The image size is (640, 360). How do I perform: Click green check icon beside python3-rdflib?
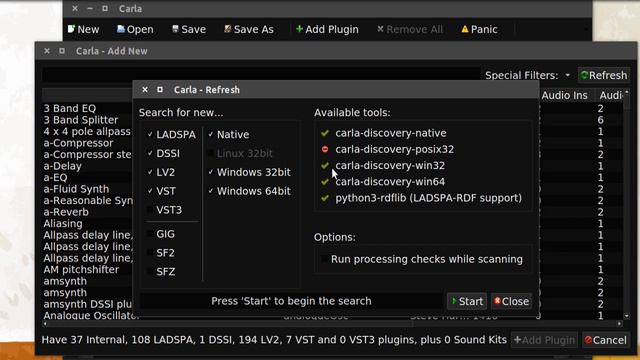(x=325, y=198)
